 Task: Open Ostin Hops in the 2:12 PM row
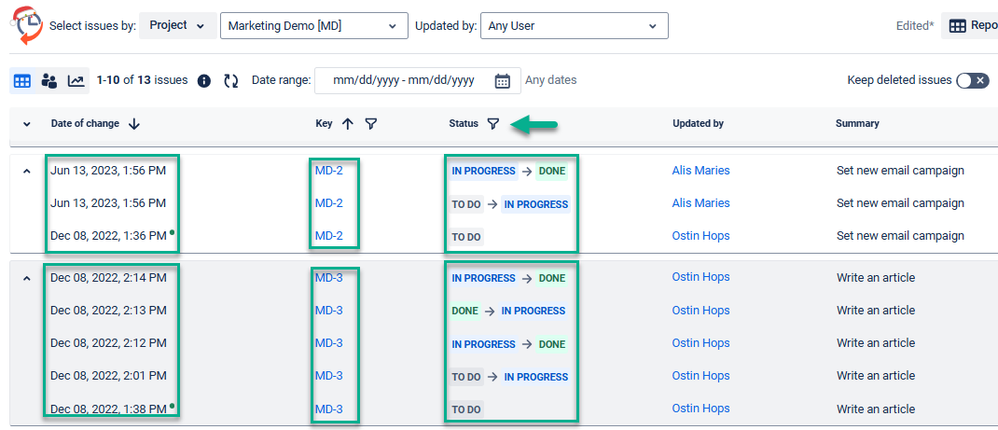[701, 343]
